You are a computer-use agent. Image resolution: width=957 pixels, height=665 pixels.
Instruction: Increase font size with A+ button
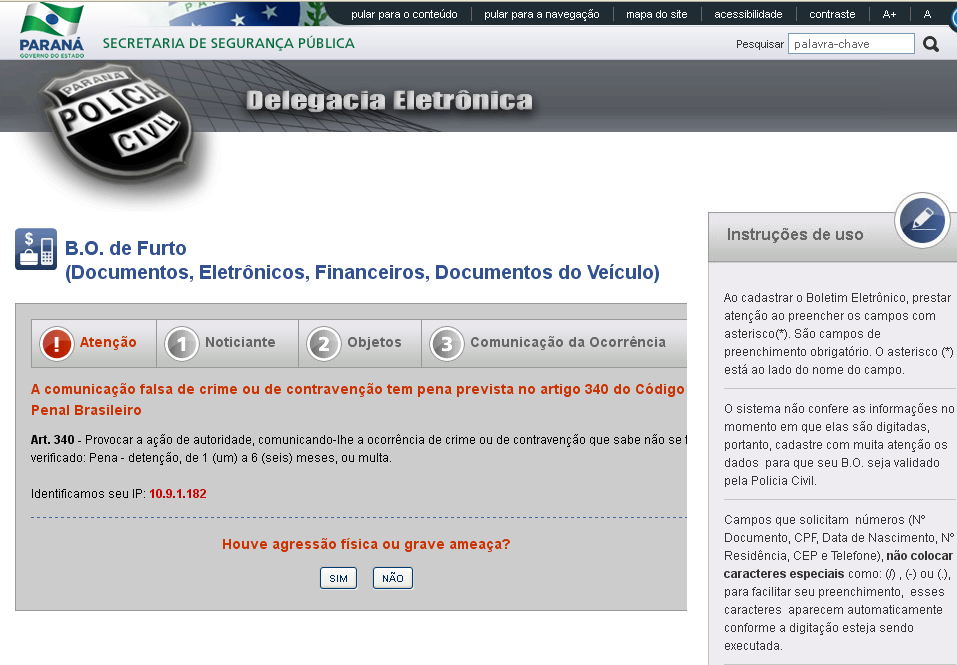coord(889,14)
